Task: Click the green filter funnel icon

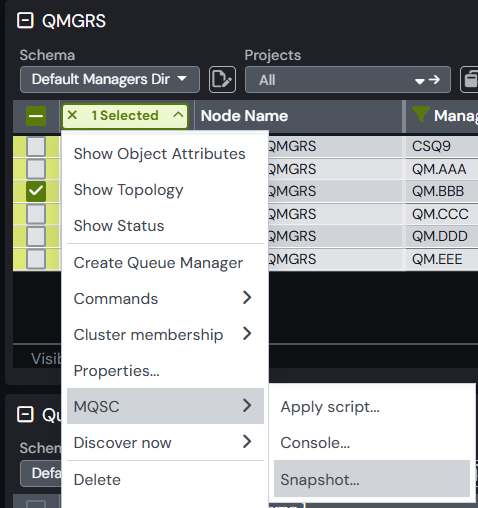Action: click(x=420, y=115)
